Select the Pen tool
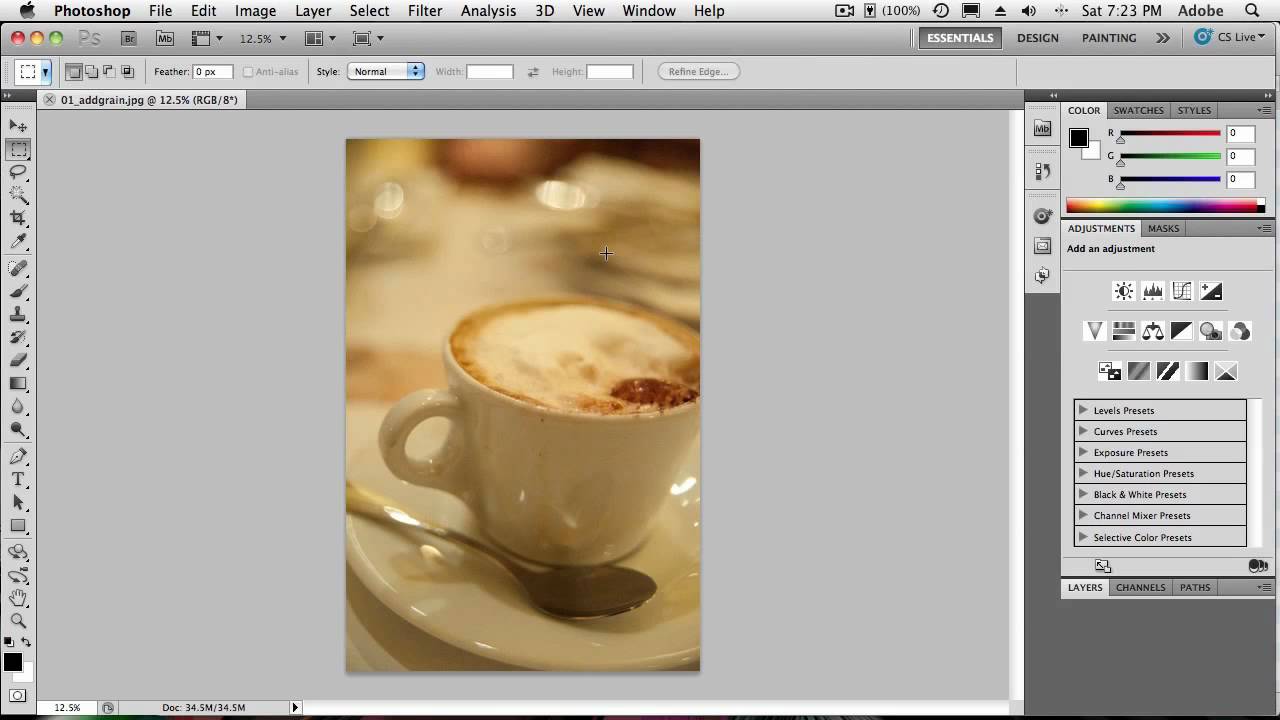The width and height of the screenshot is (1280, 720). click(18, 456)
